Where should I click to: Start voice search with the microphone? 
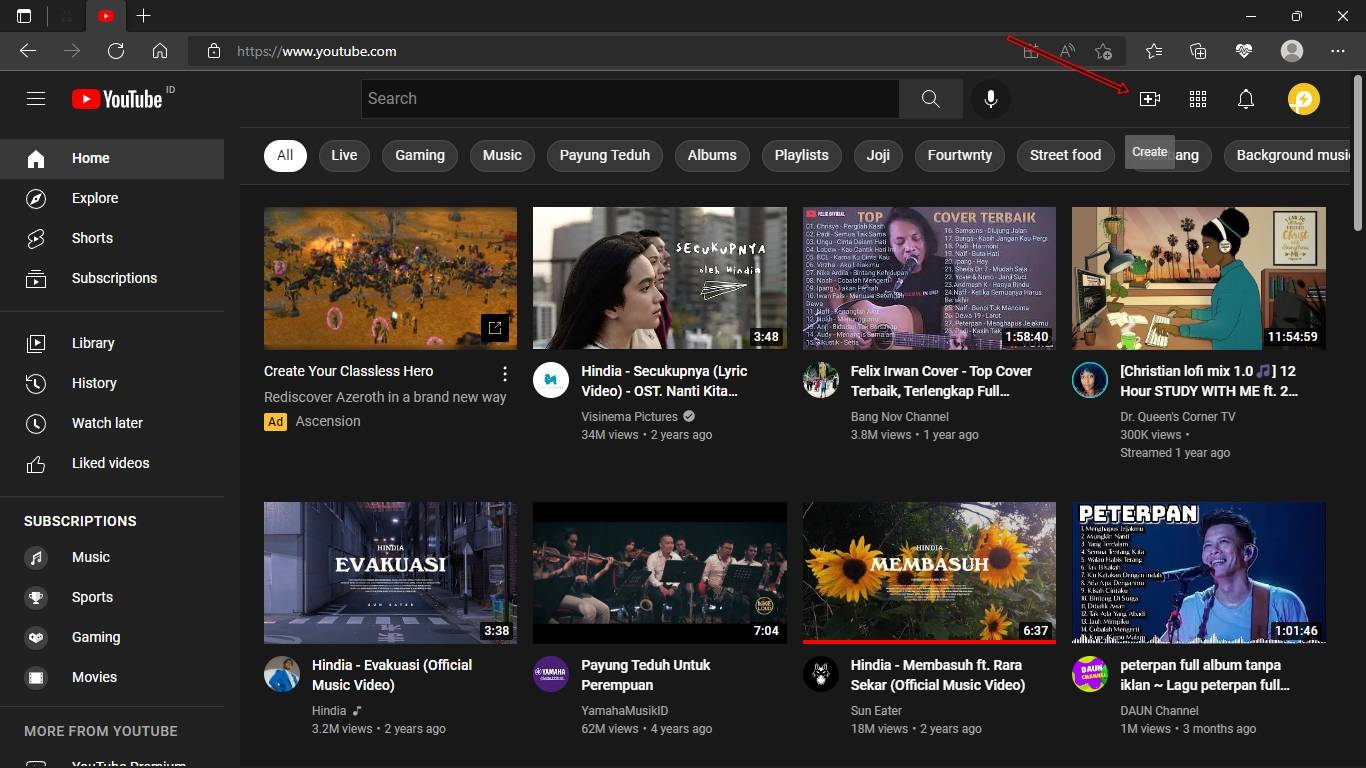tap(990, 98)
